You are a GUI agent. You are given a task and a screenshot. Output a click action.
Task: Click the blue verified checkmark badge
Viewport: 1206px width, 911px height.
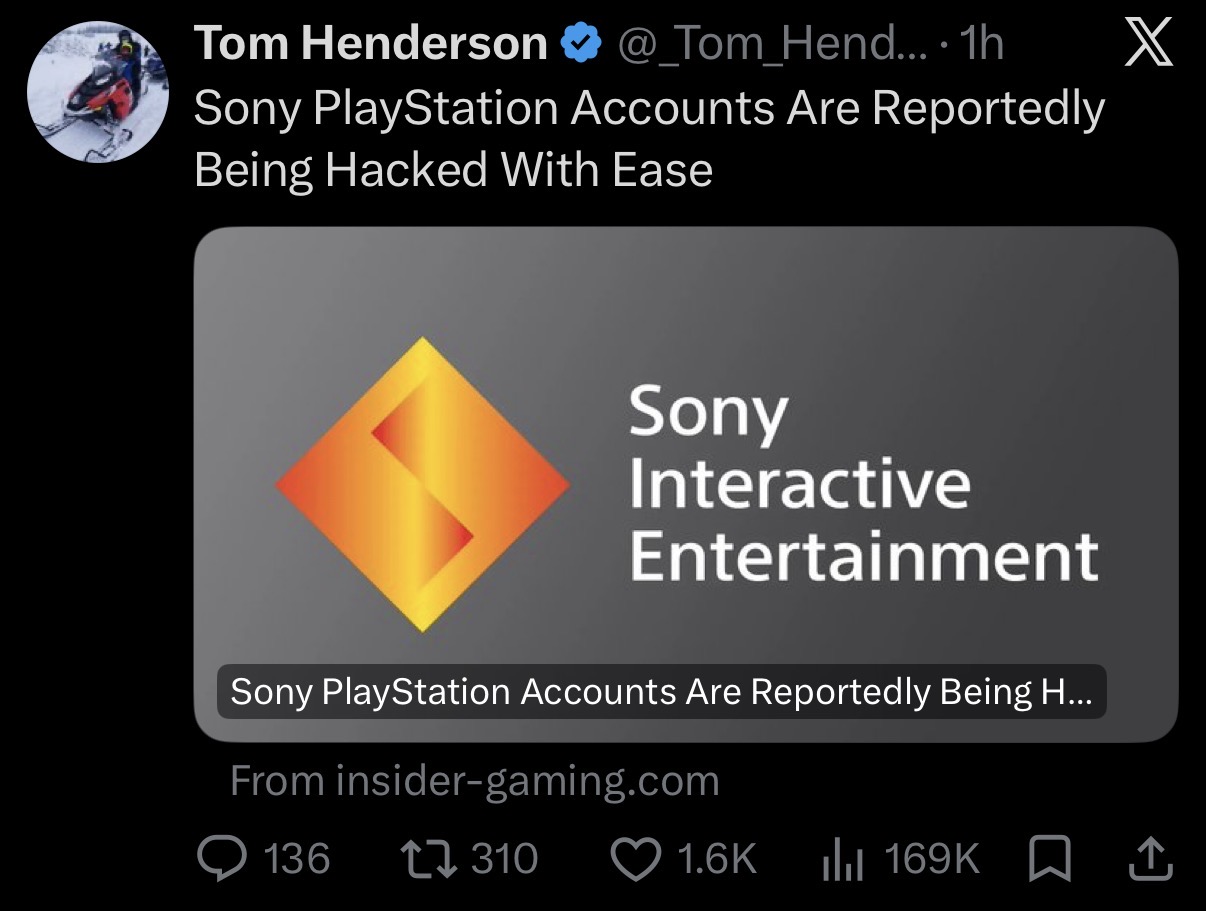coord(581,44)
